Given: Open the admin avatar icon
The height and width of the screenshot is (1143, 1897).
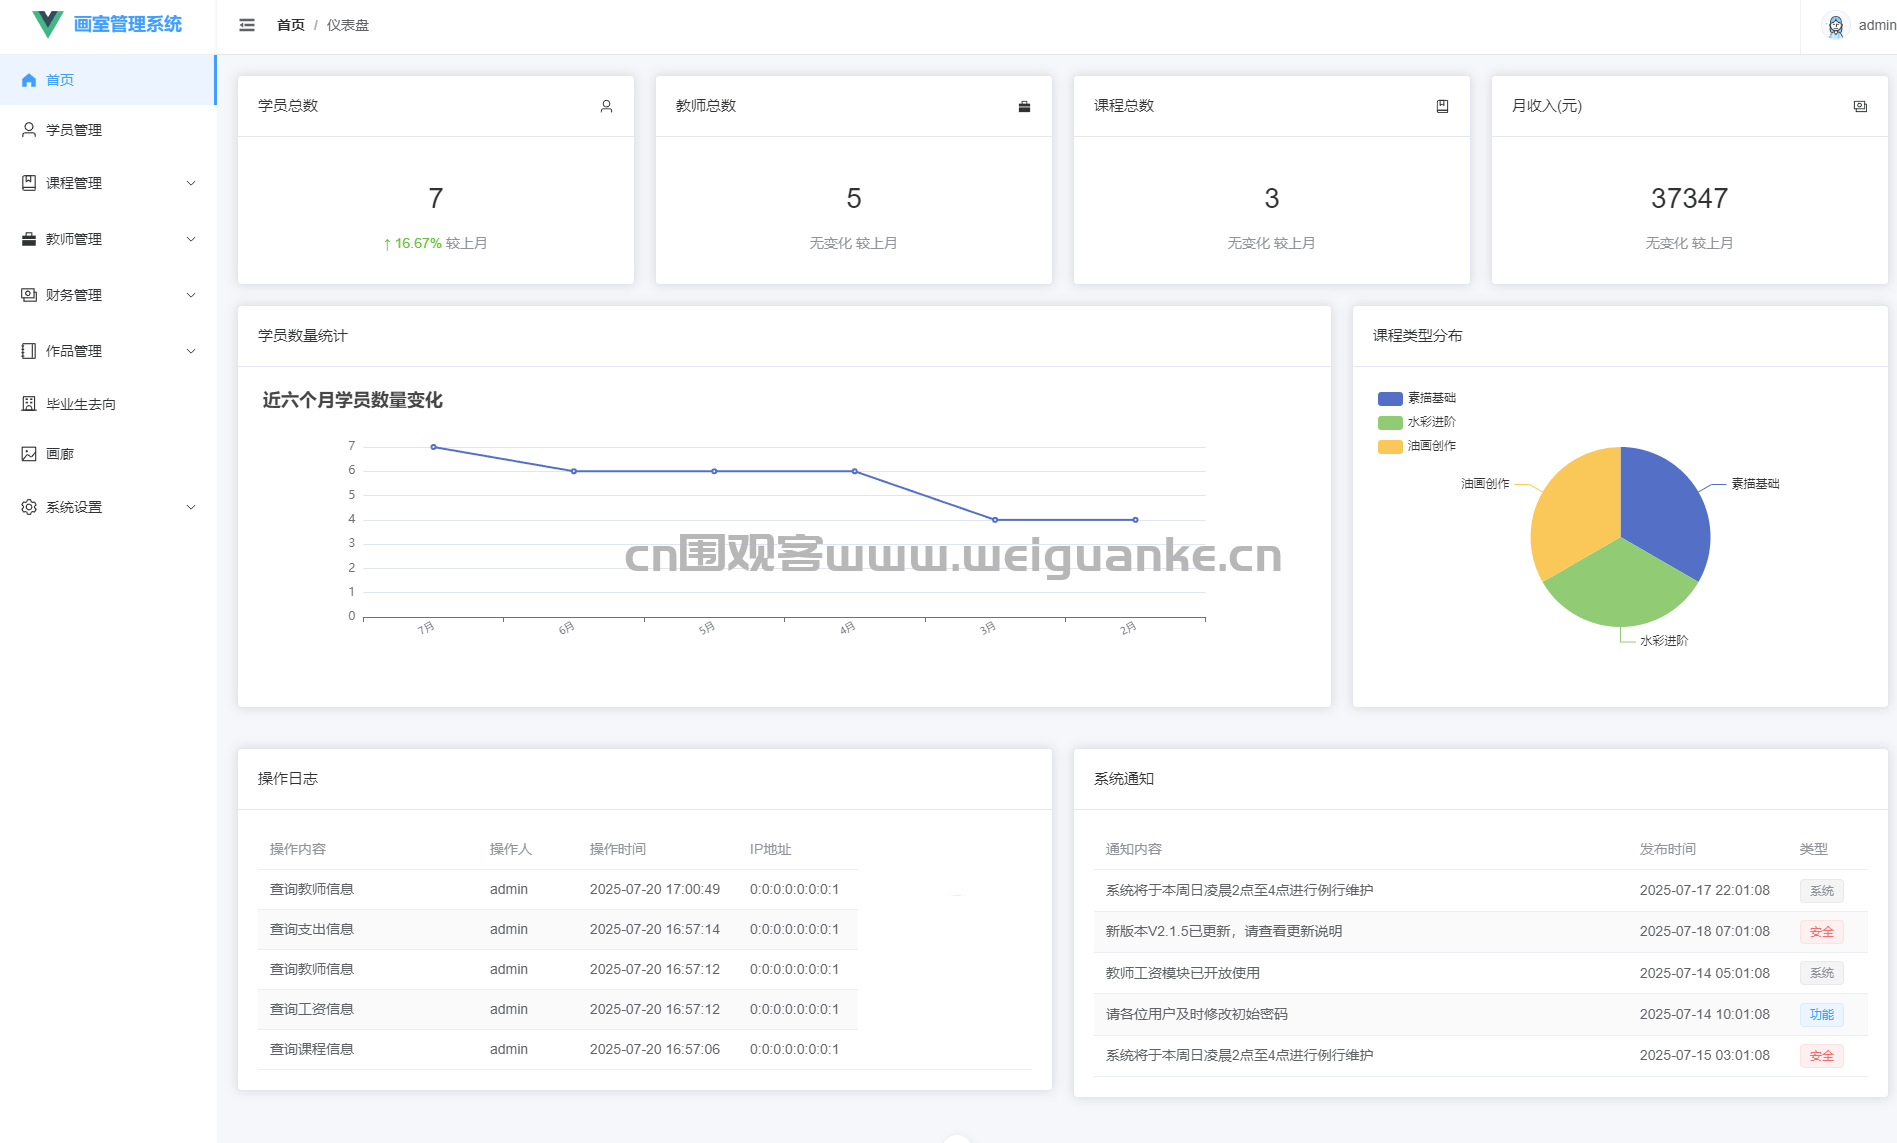Looking at the screenshot, I should [1834, 25].
